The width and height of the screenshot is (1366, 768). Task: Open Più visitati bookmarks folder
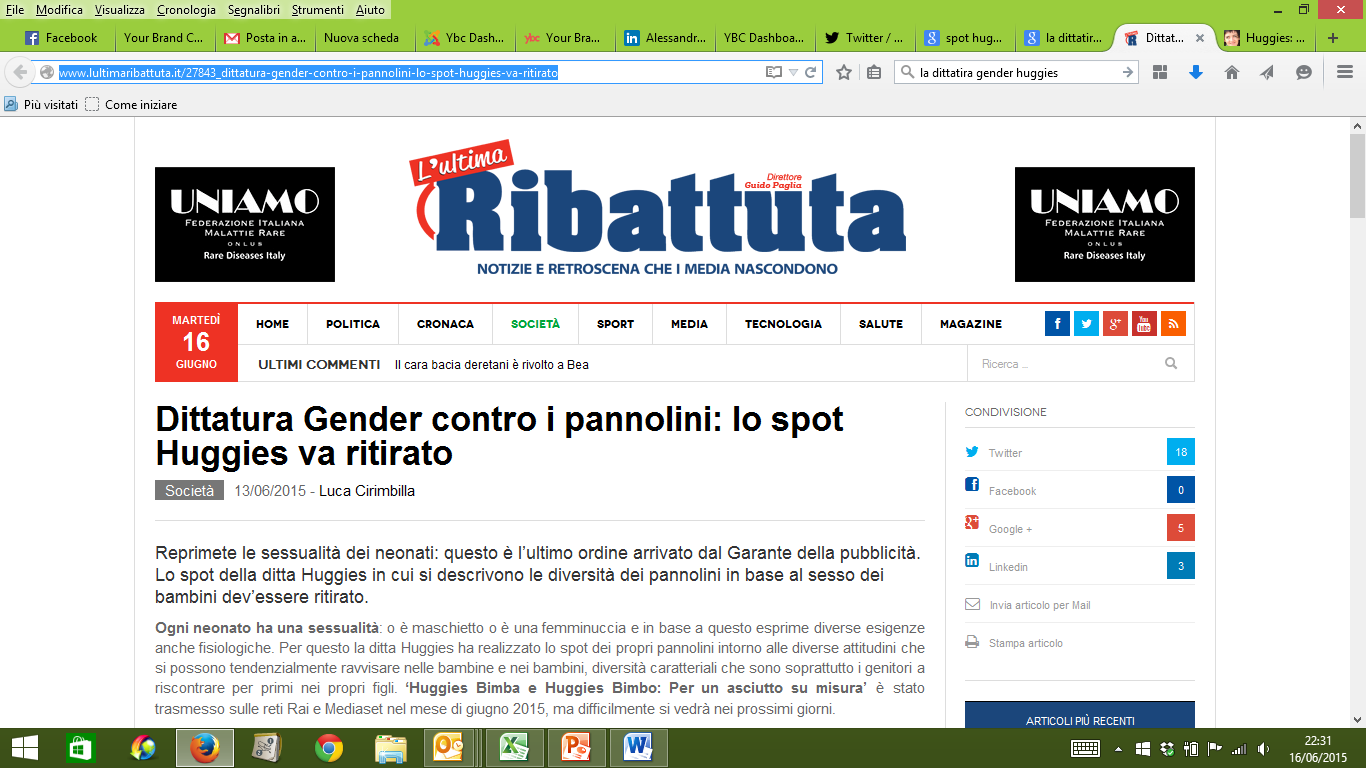(x=42, y=104)
